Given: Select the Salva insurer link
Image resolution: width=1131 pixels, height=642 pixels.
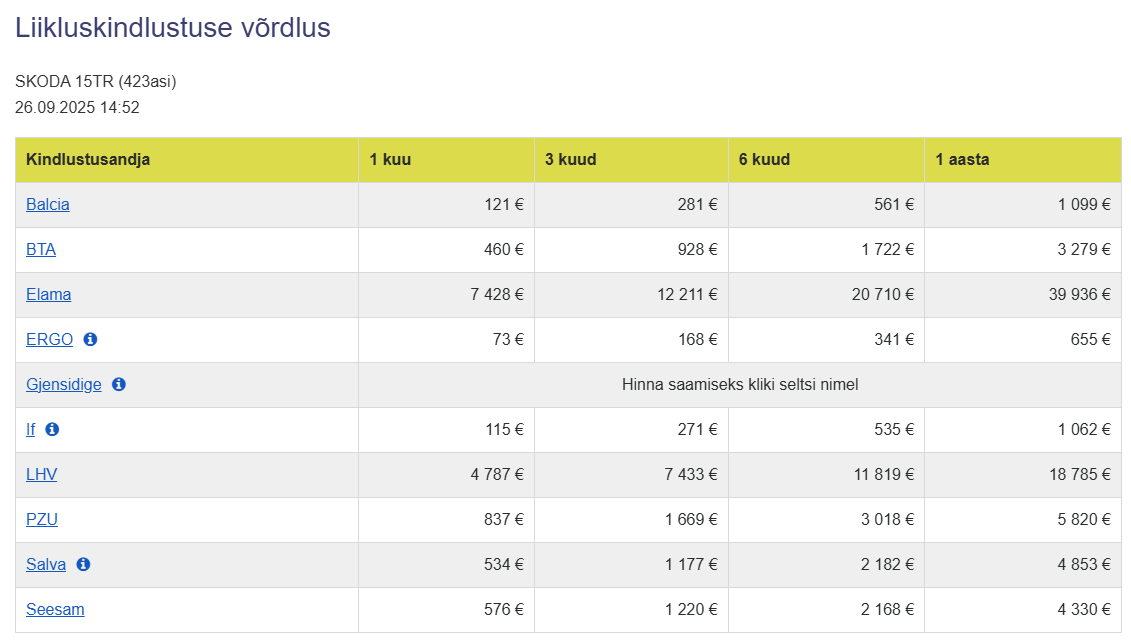Looking at the screenshot, I should pos(45,564).
